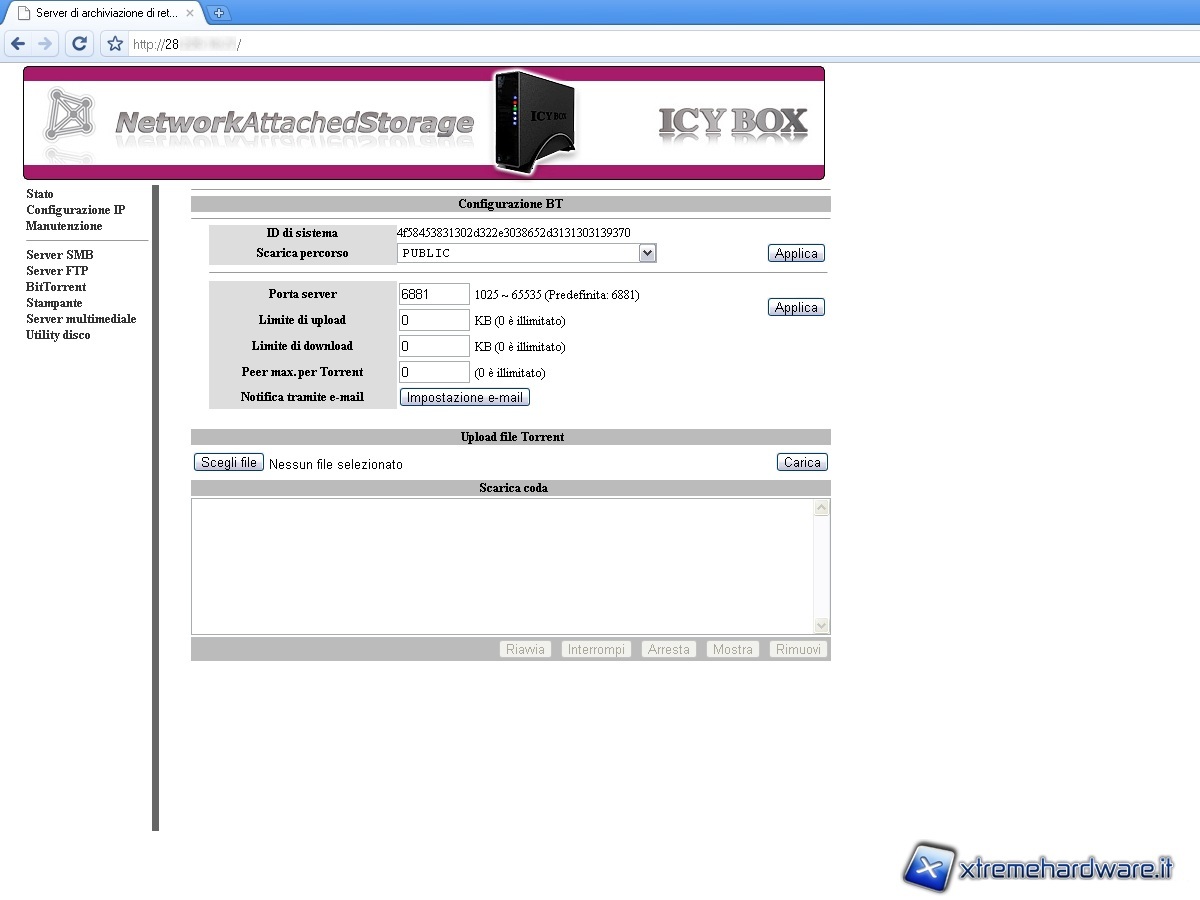The image size is (1200, 900).
Task: Click the ICY BOX logo in banner
Action: click(732, 122)
